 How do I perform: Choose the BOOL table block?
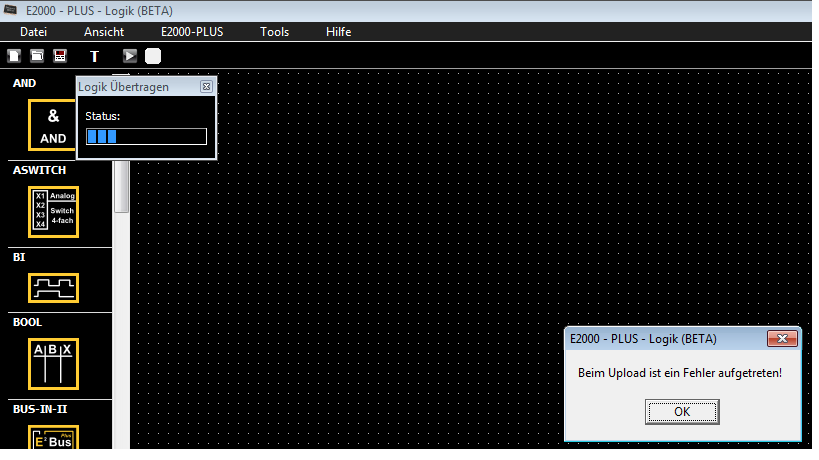[x=53, y=364]
